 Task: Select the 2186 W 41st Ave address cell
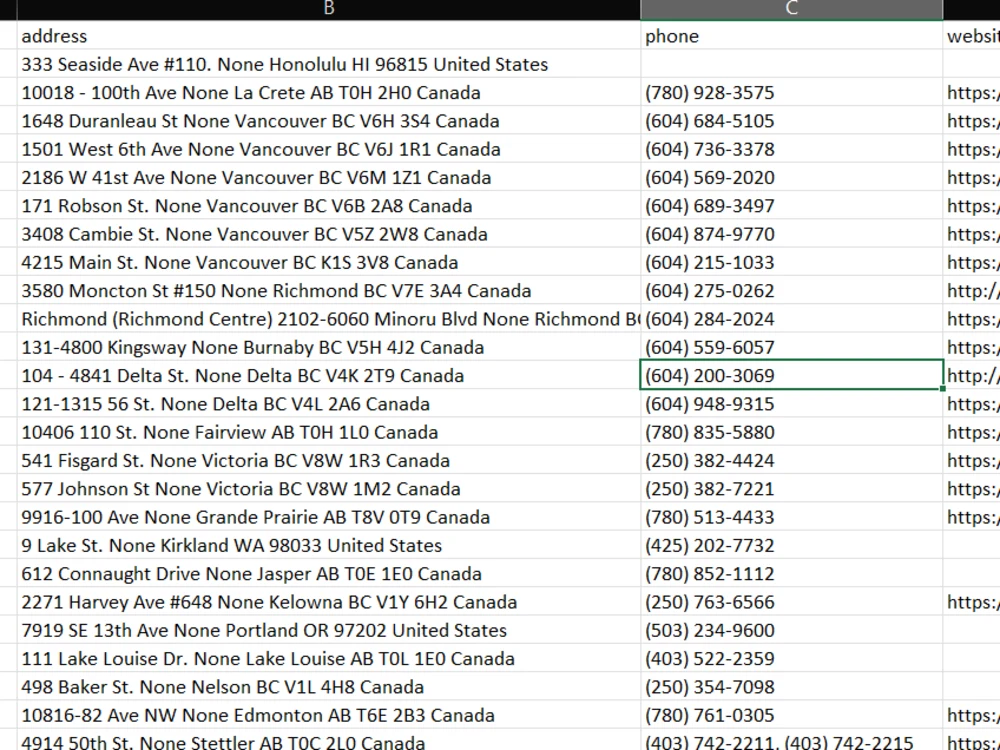point(328,177)
